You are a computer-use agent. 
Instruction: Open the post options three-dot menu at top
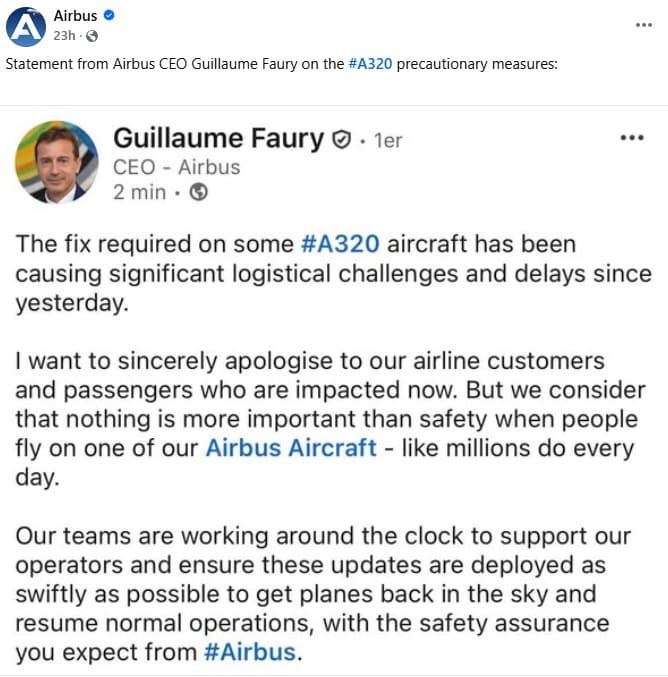click(642, 25)
